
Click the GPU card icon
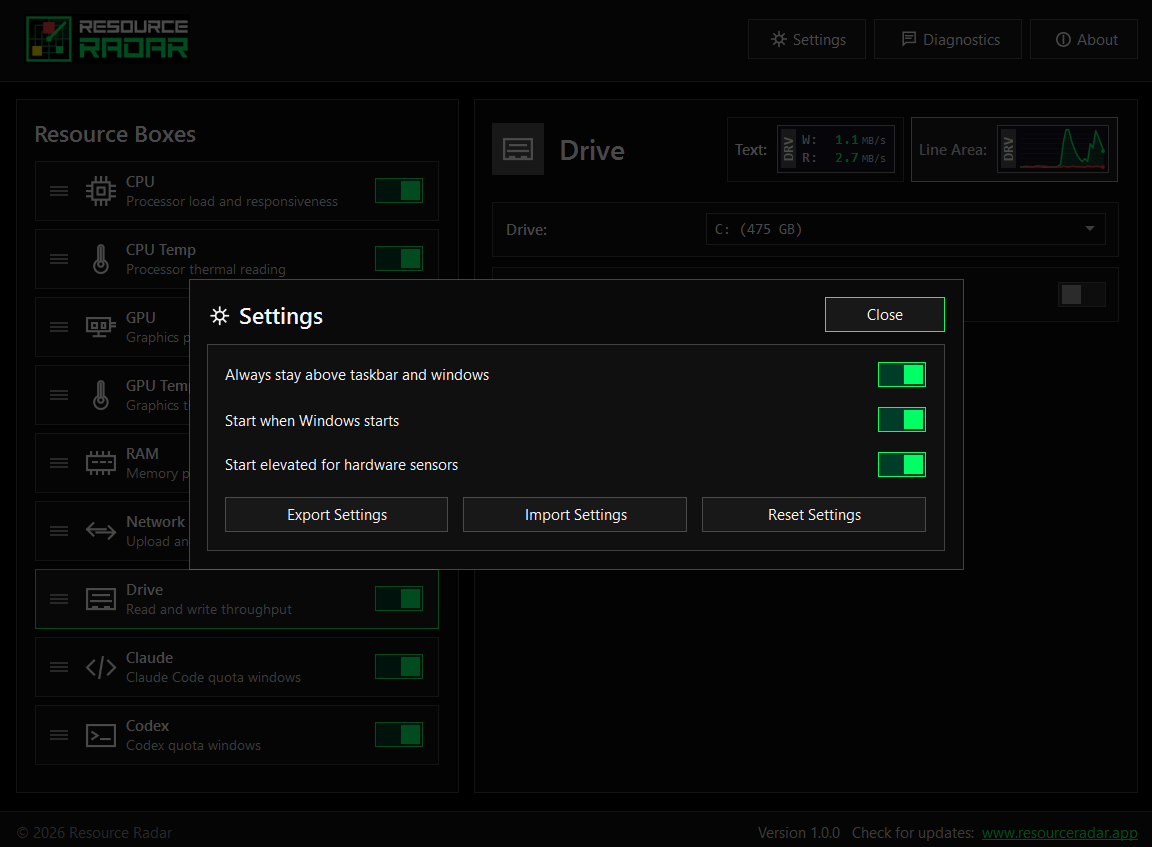[x=101, y=327]
